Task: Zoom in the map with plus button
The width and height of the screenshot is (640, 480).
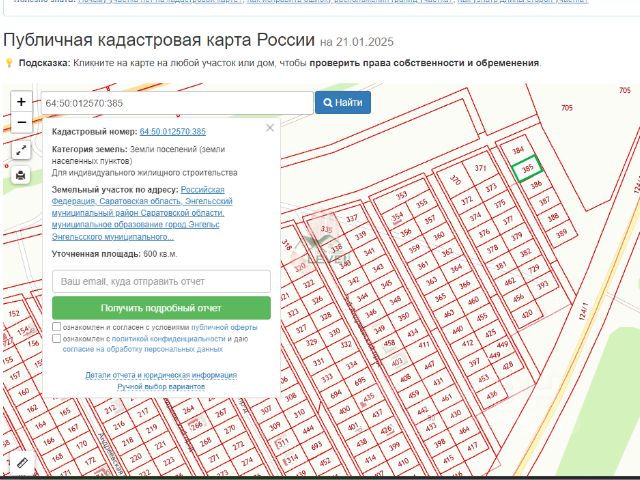Action: coord(21,102)
